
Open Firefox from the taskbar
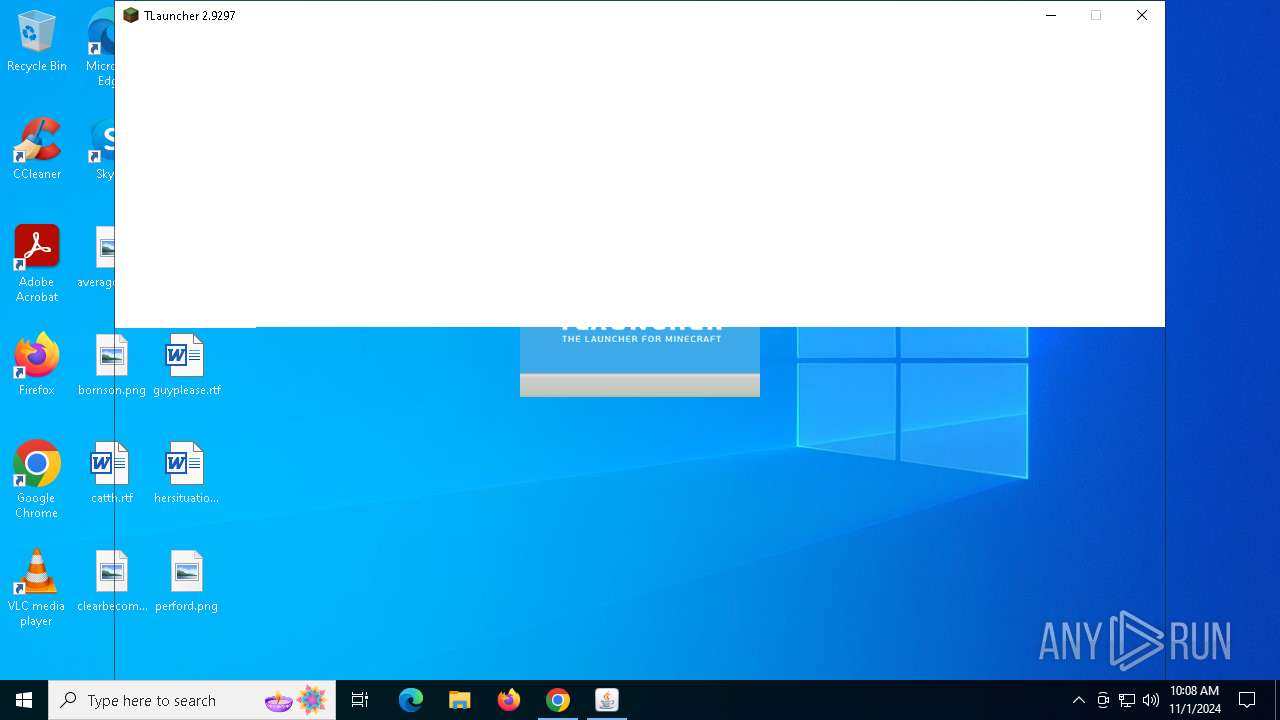coord(509,700)
